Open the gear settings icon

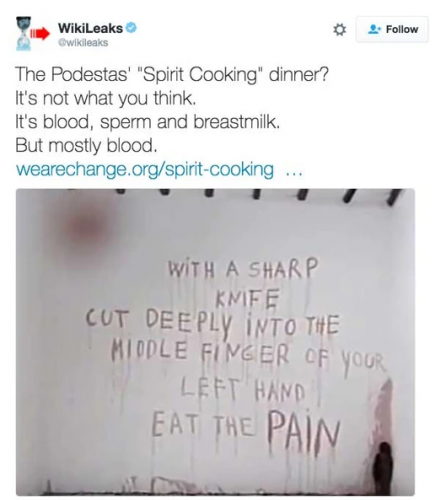pos(340,30)
